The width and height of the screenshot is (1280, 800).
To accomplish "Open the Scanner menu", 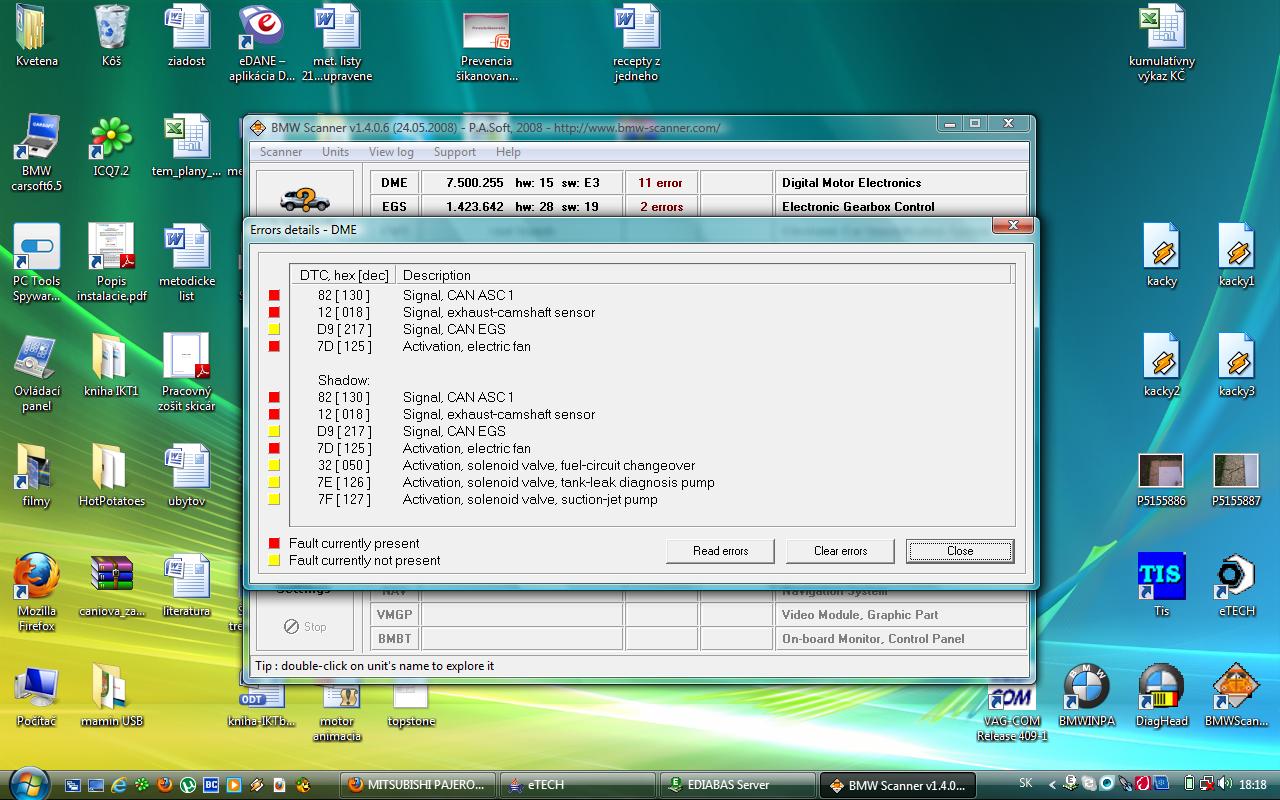I will (x=280, y=152).
